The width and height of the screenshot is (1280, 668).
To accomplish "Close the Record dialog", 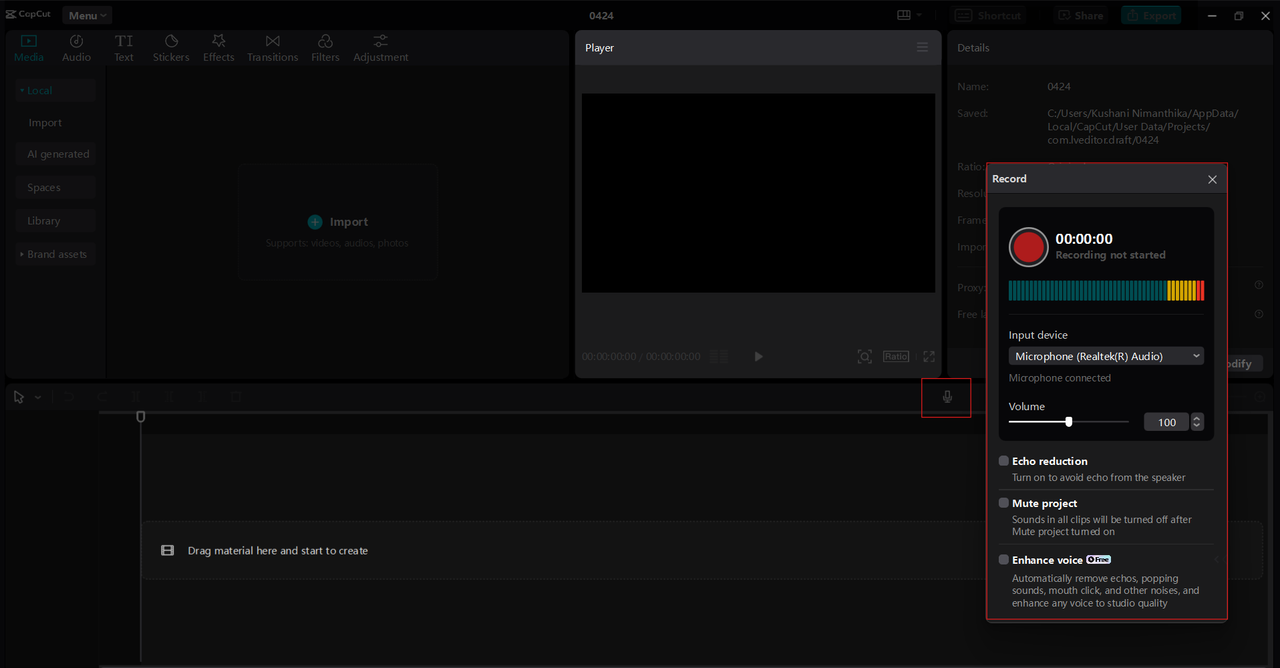I will coord(1212,179).
